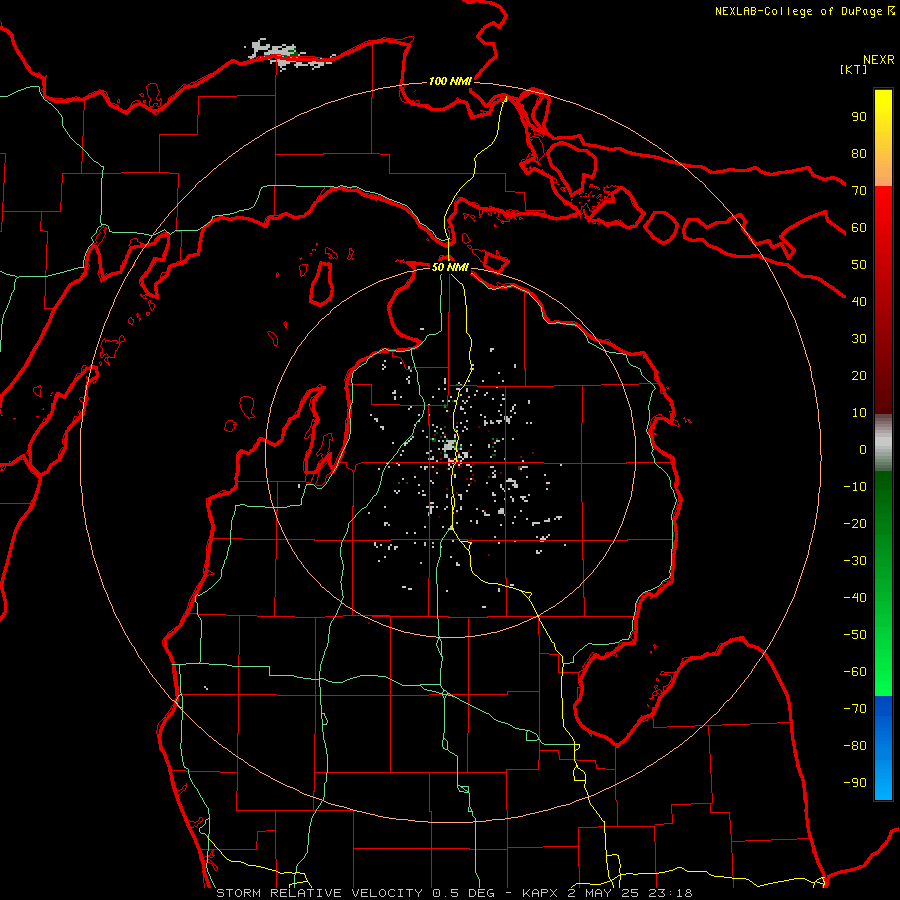Click the -90 value on the velocity scale
Image resolution: width=900 pixels, height=900 pixels.
(x=855, y=783)
